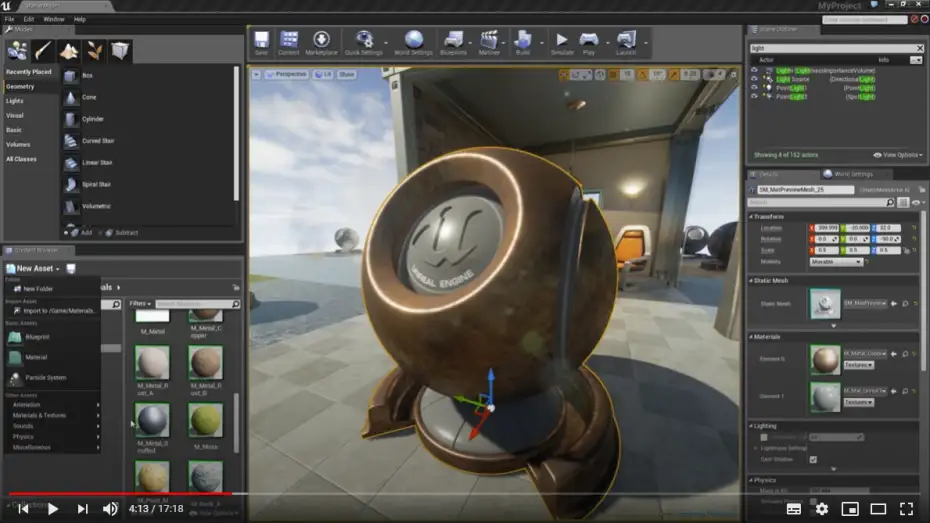Select the Volumes placement category
The width and height of the screenshot is (930, 523).
pyautogui.click(x=18, y=145)
